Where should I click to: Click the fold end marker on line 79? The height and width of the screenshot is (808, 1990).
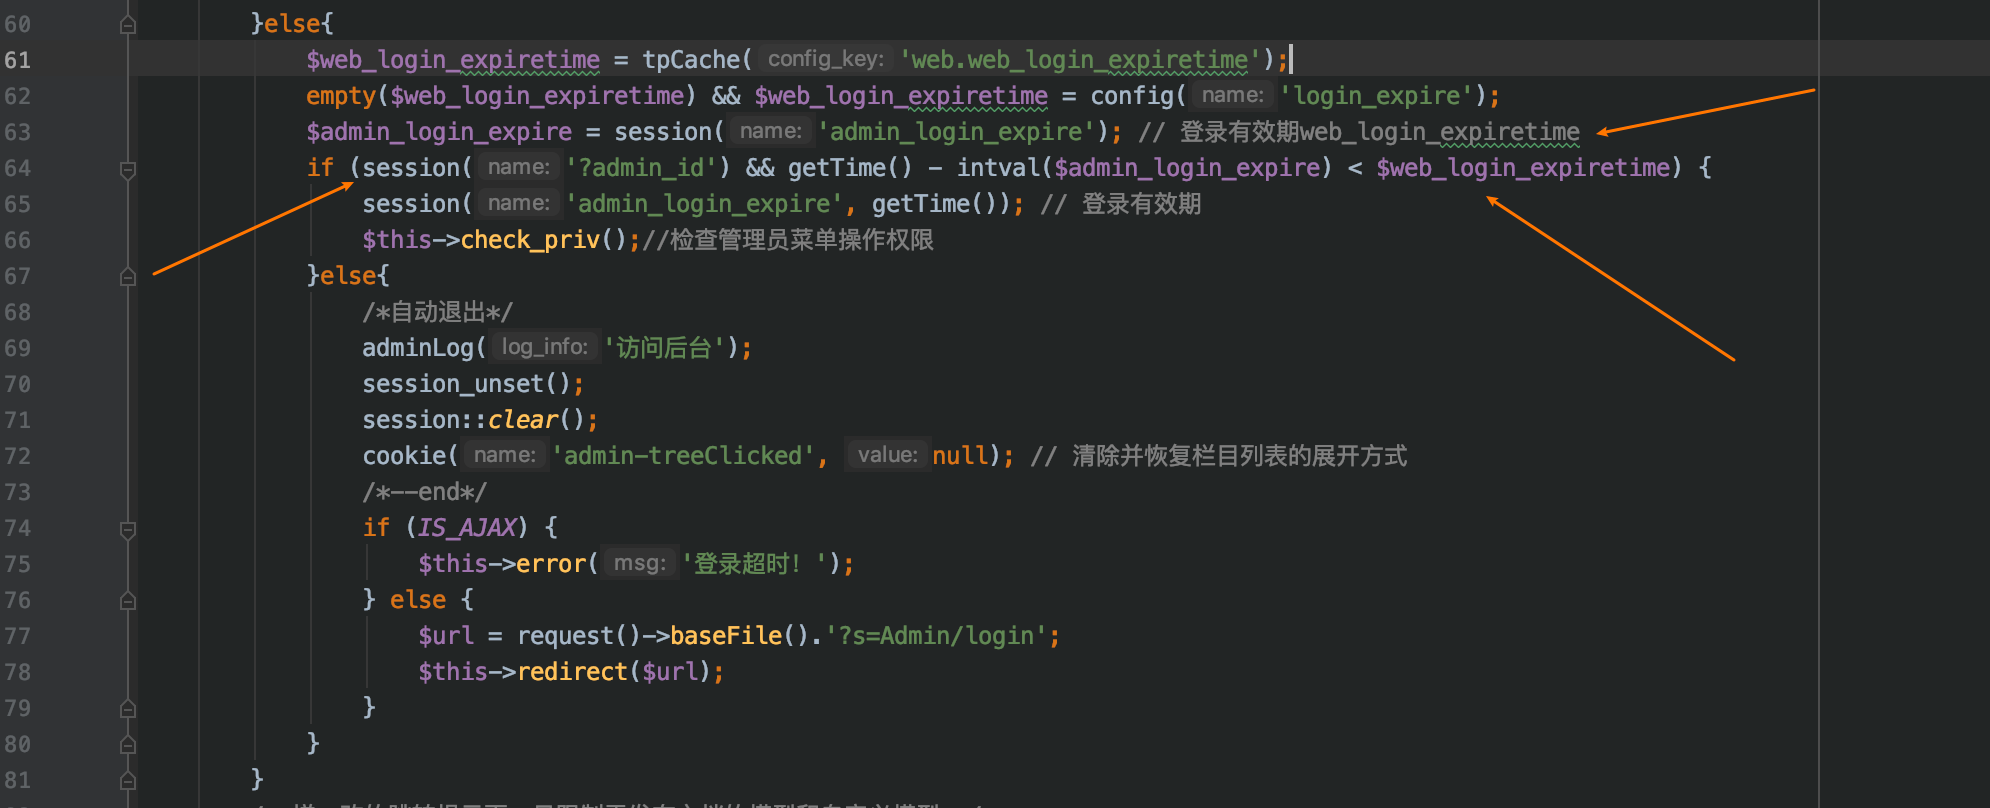128,709
